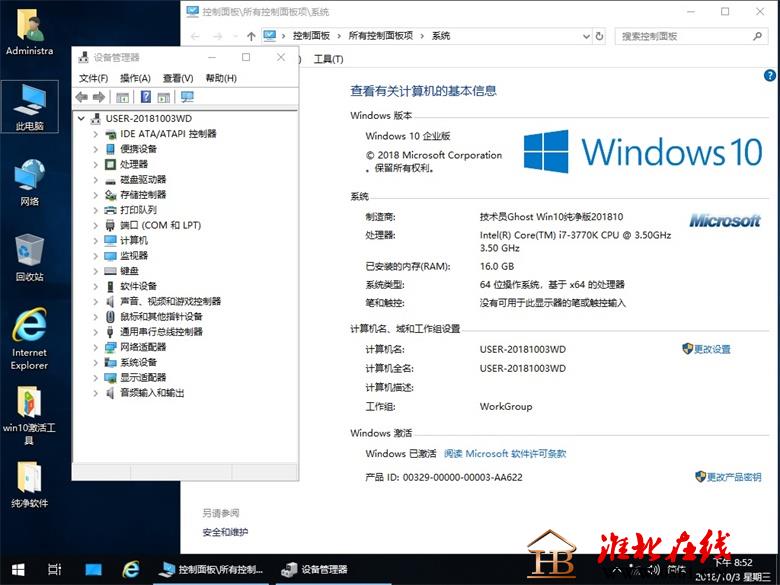
Task: Click the blue desktop taskbar icon
Action: coord(93,570)
